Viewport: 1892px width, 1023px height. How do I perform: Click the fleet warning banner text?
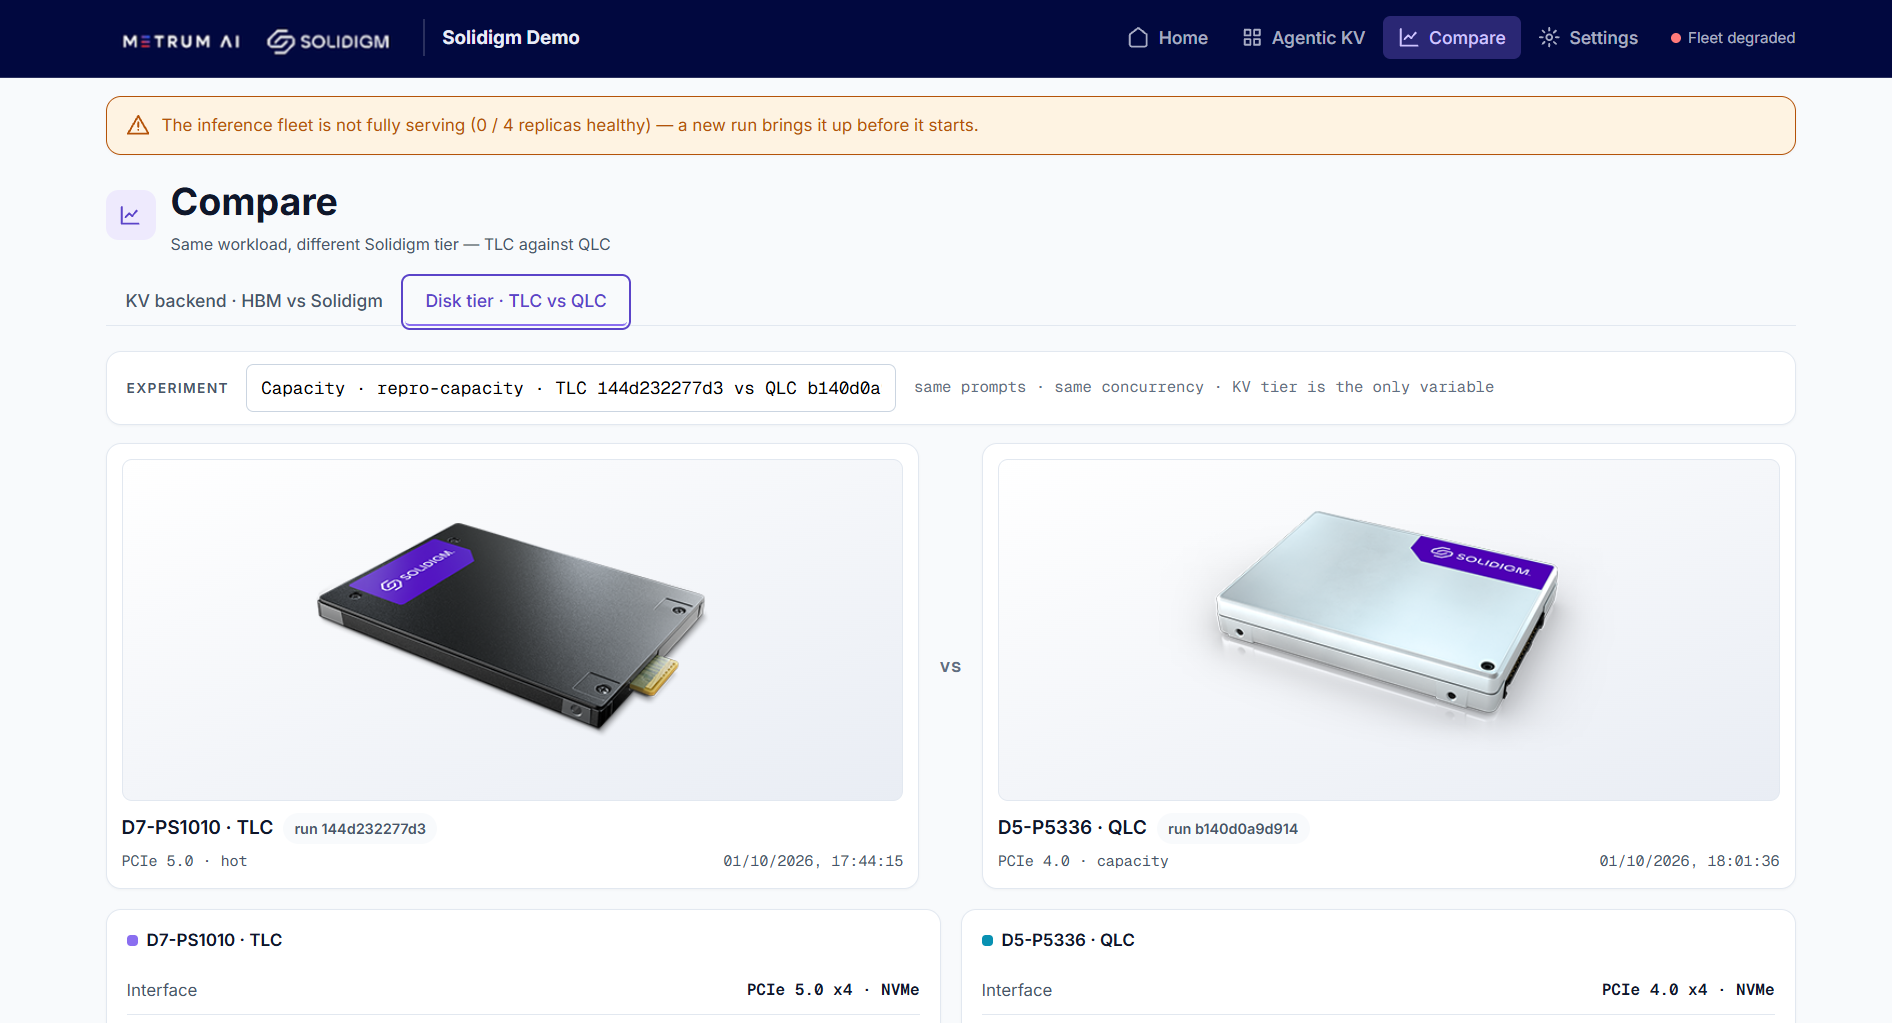(x=570, y=125)
